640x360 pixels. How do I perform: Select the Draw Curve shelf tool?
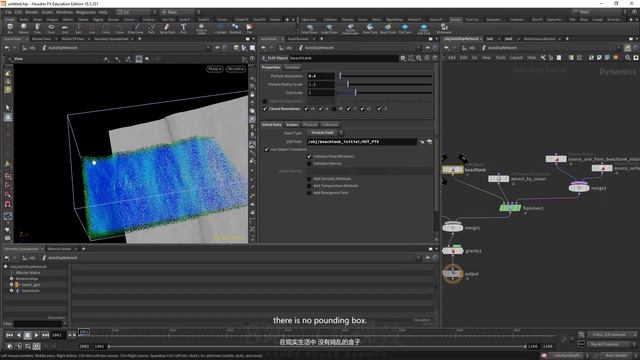[136, 28]
